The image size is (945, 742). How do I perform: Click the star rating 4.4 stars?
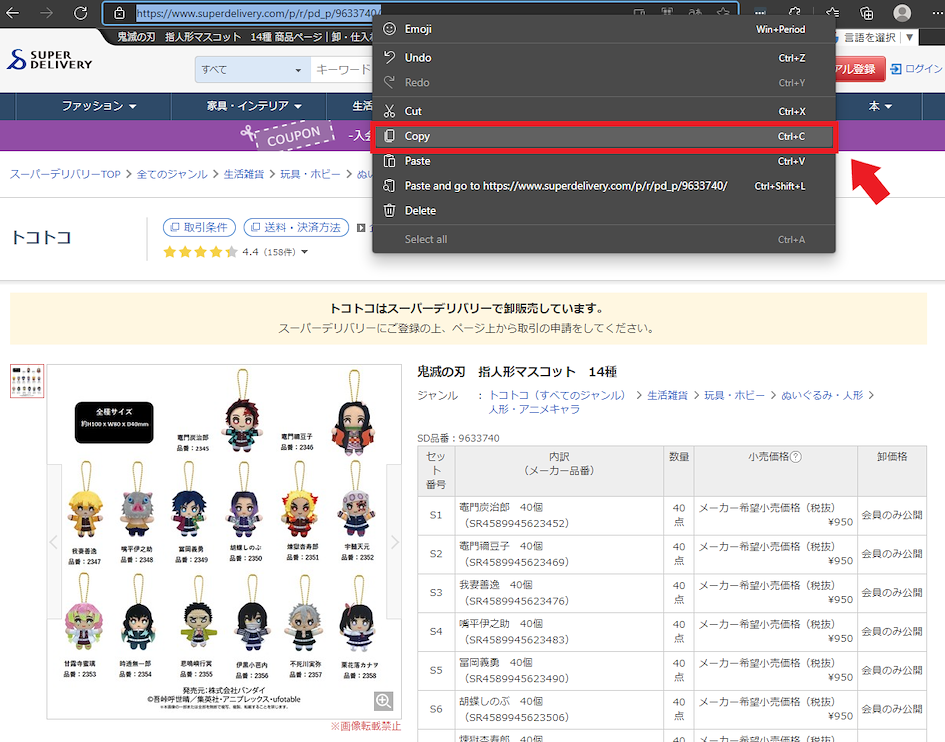click(x=200, y=252)
